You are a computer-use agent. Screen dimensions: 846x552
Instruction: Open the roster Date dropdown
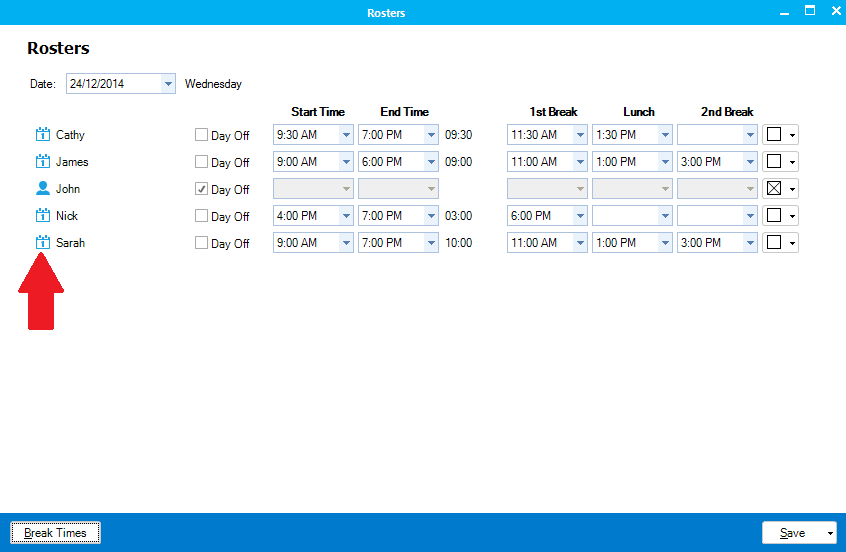coord(168,84)
